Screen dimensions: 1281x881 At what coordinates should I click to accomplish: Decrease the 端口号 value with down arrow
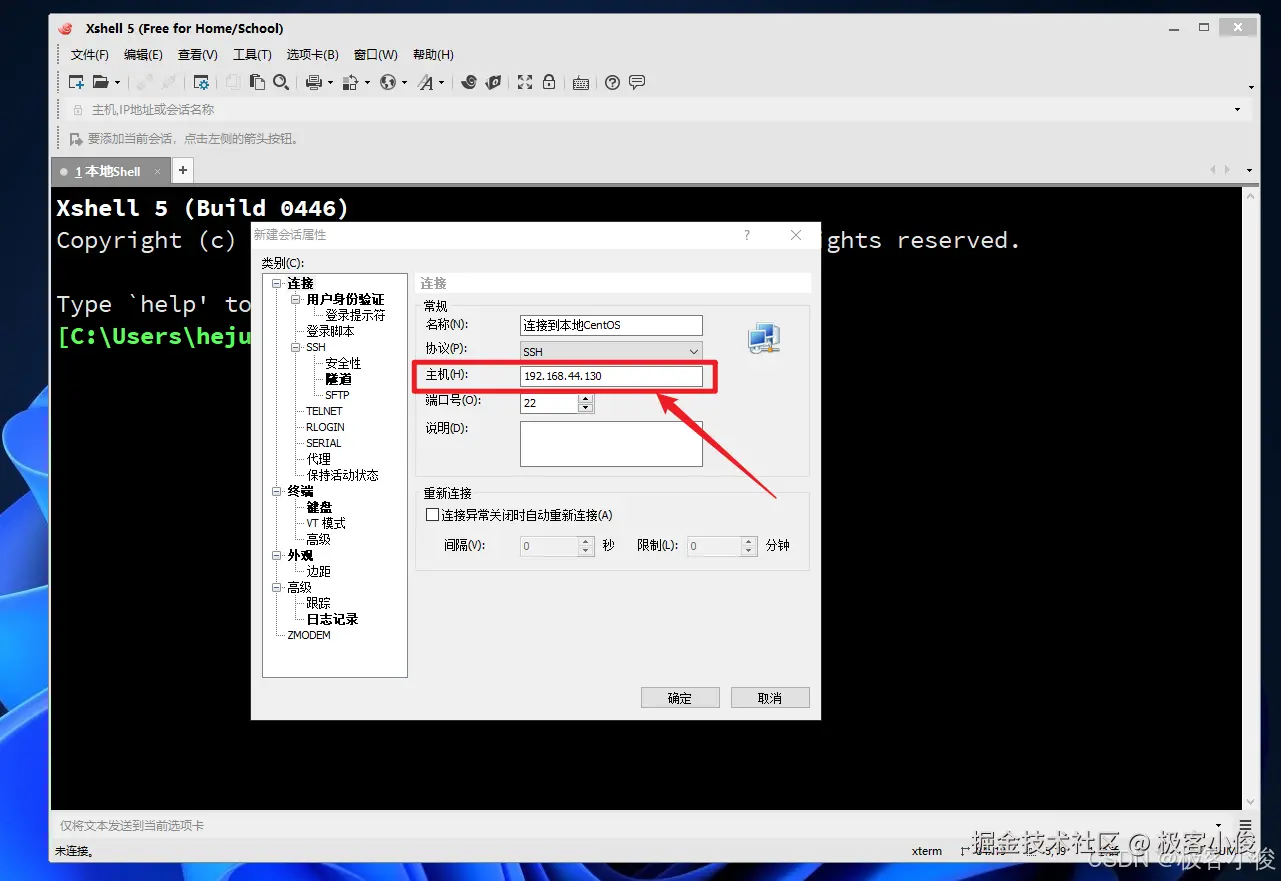[x=586, y=408]
